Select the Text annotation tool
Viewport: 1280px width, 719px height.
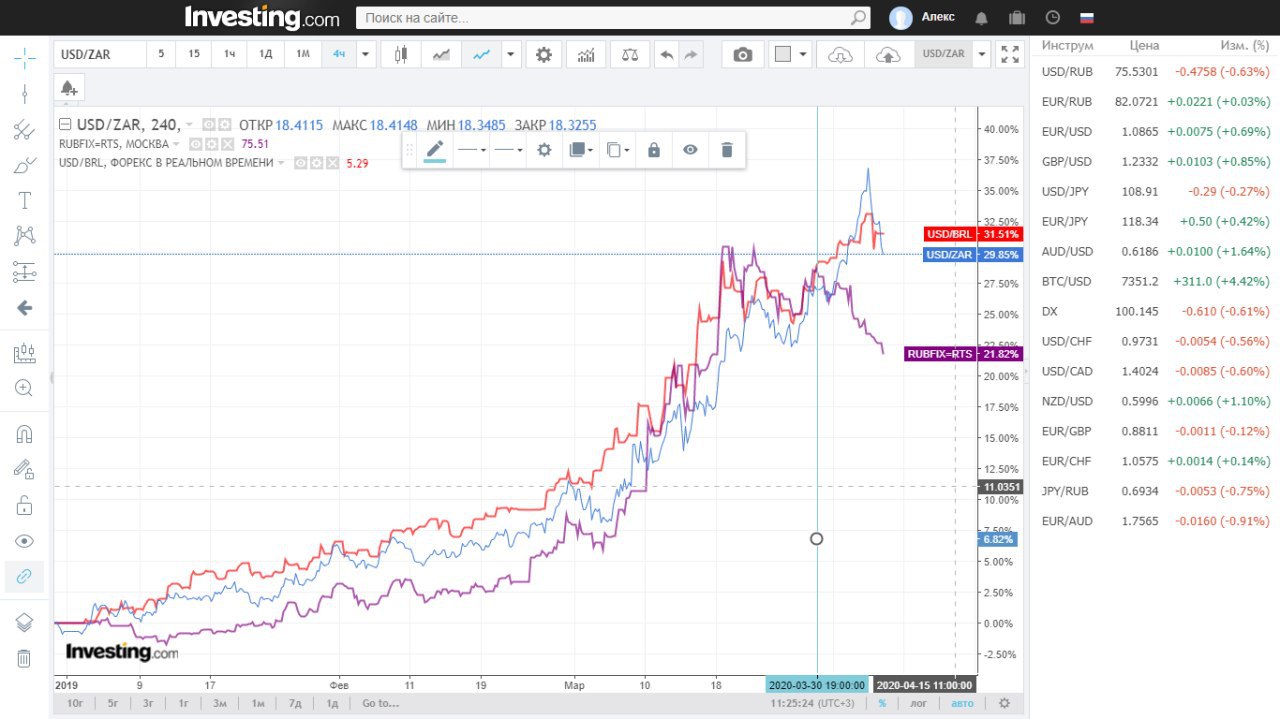click(24, 200)
